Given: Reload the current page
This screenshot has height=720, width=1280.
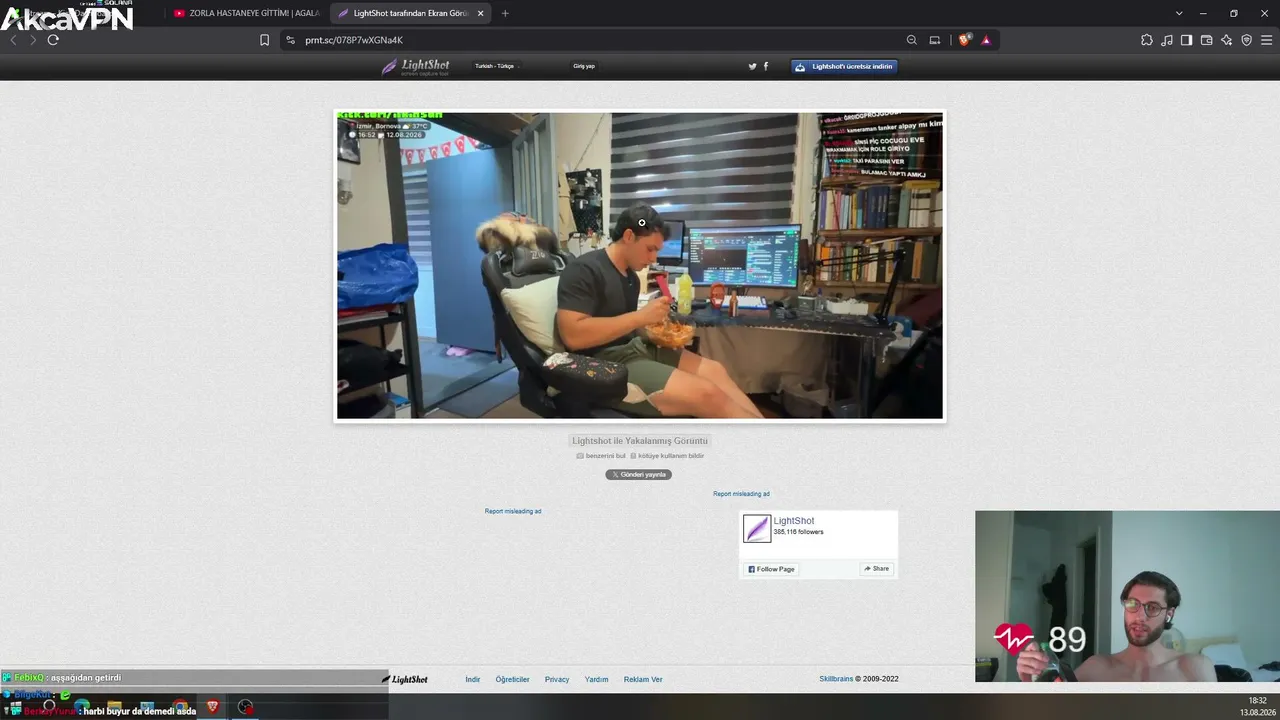Looking at the screenshot, I should [x=53, y=40].
